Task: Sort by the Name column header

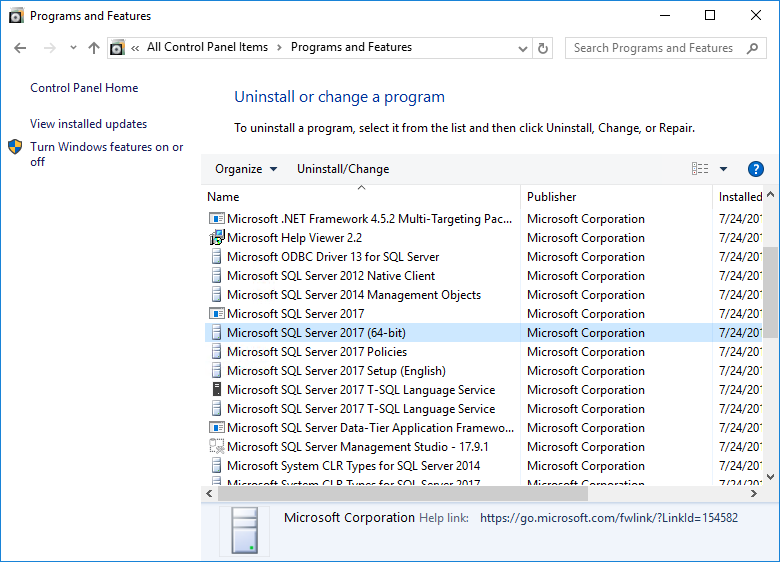Action: point(362,197)
